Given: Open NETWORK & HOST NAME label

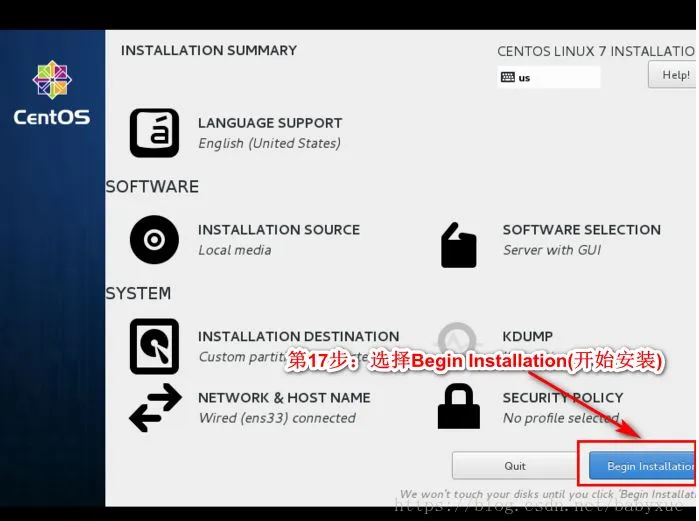Looking at the screenshot, I should 284,398.
